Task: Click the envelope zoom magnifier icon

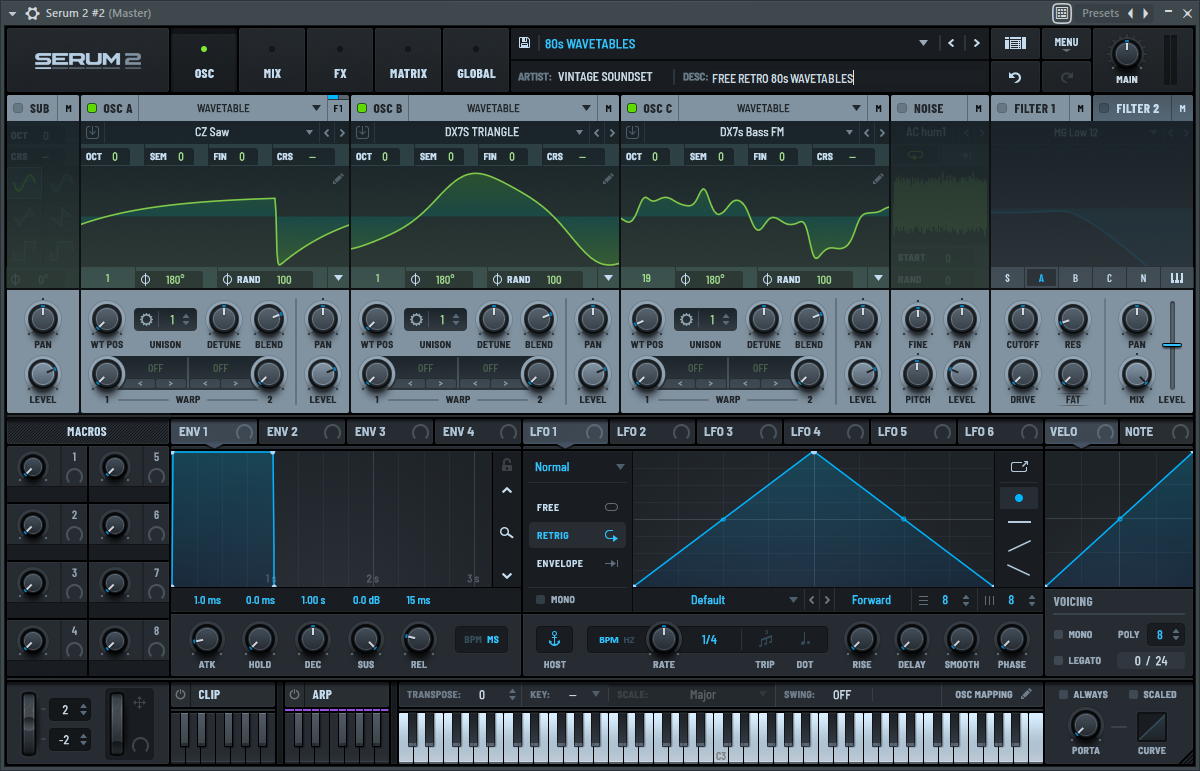Action: coord(507,533)
